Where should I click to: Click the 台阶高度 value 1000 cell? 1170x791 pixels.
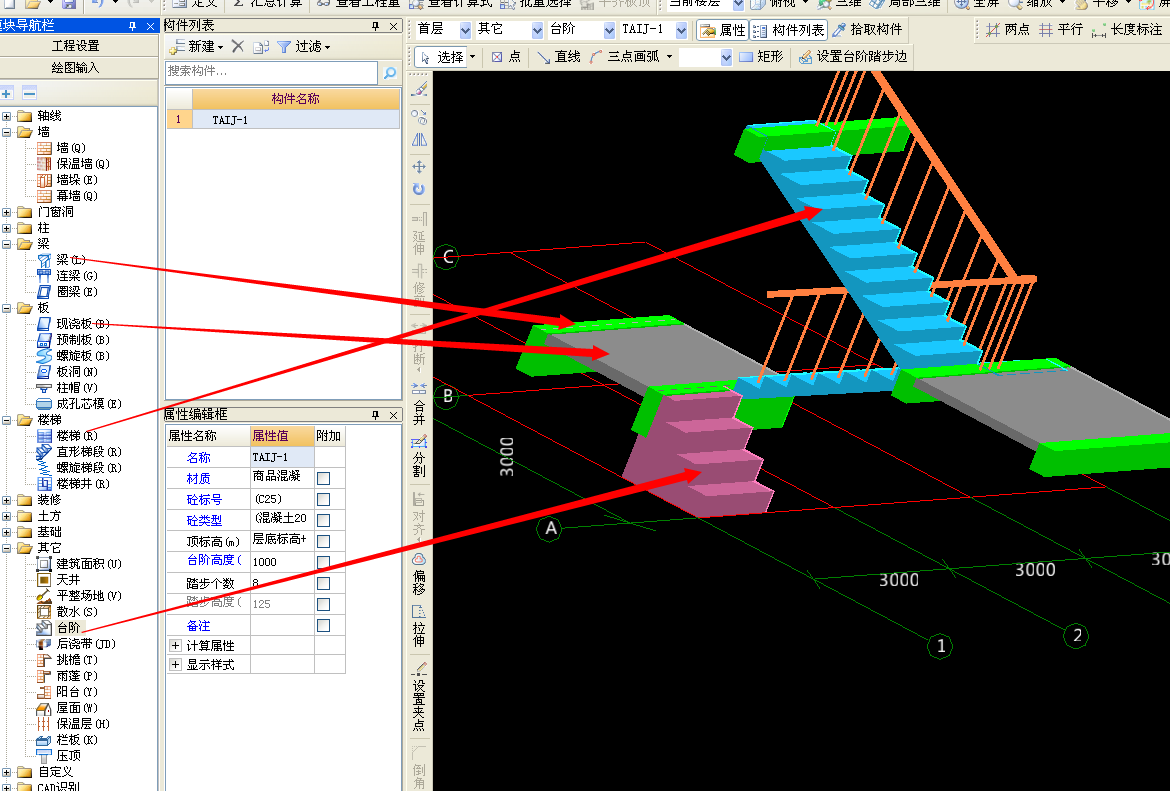(282, 562)
